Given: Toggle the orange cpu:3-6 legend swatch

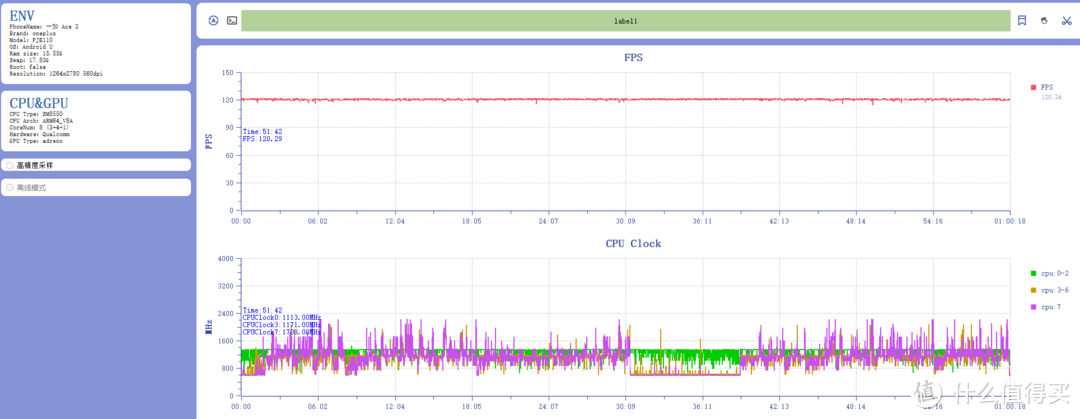Looking at the screenshot, I should 1033,290.
